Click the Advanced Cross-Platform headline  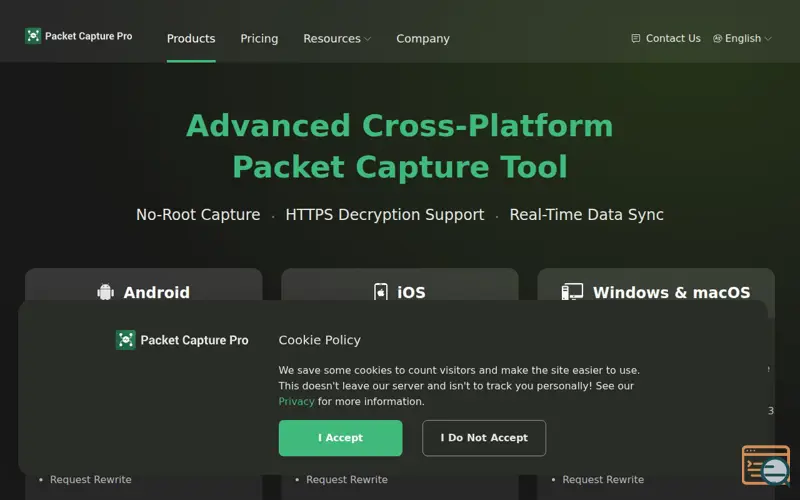(x=400, y=146)
